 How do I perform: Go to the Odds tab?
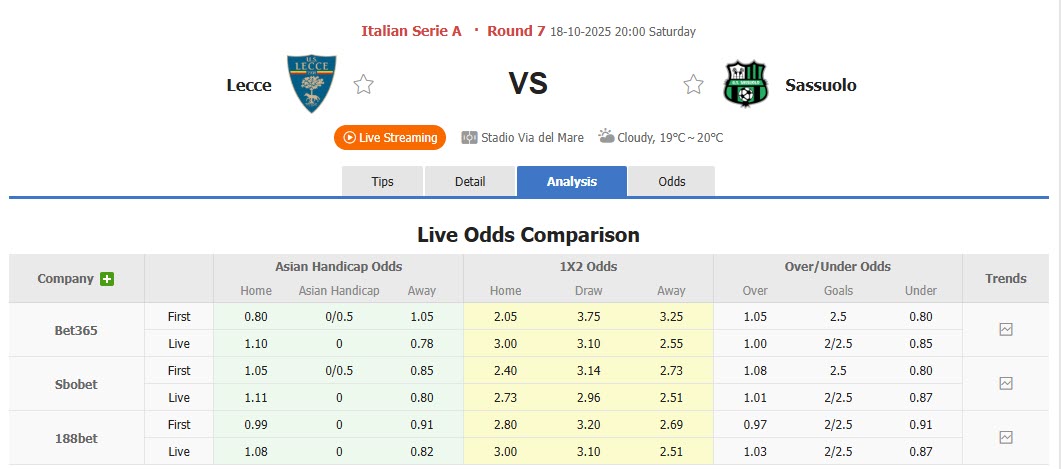(672, 181)
